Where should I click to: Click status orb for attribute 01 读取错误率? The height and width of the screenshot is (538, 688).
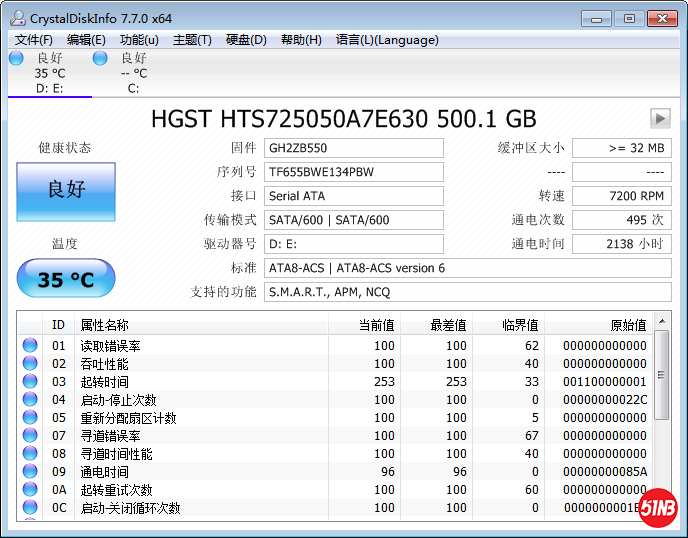[x=30, y=346]
